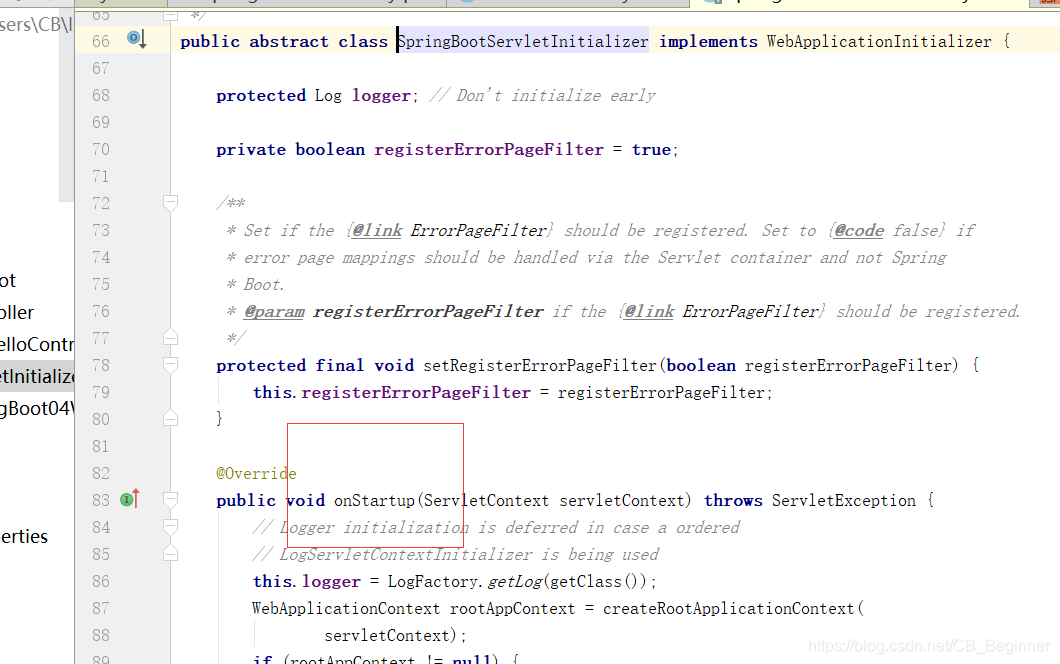Click WebApplicationContext type on line 87
Image resolution: width=1060 pixels, height=664 pixels.
(345, 609)
